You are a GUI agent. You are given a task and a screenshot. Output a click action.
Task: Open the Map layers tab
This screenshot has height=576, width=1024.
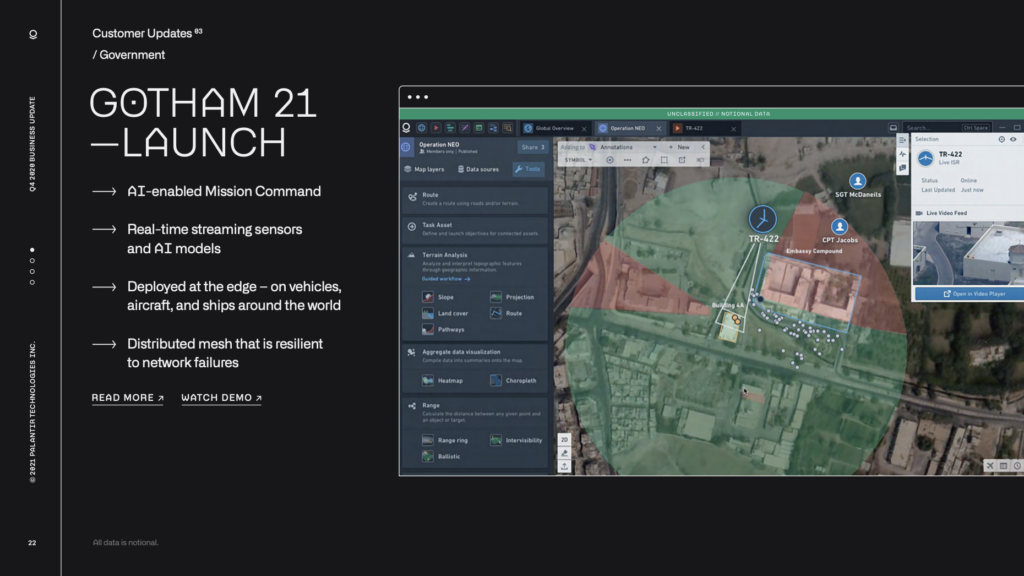(424, 169)
